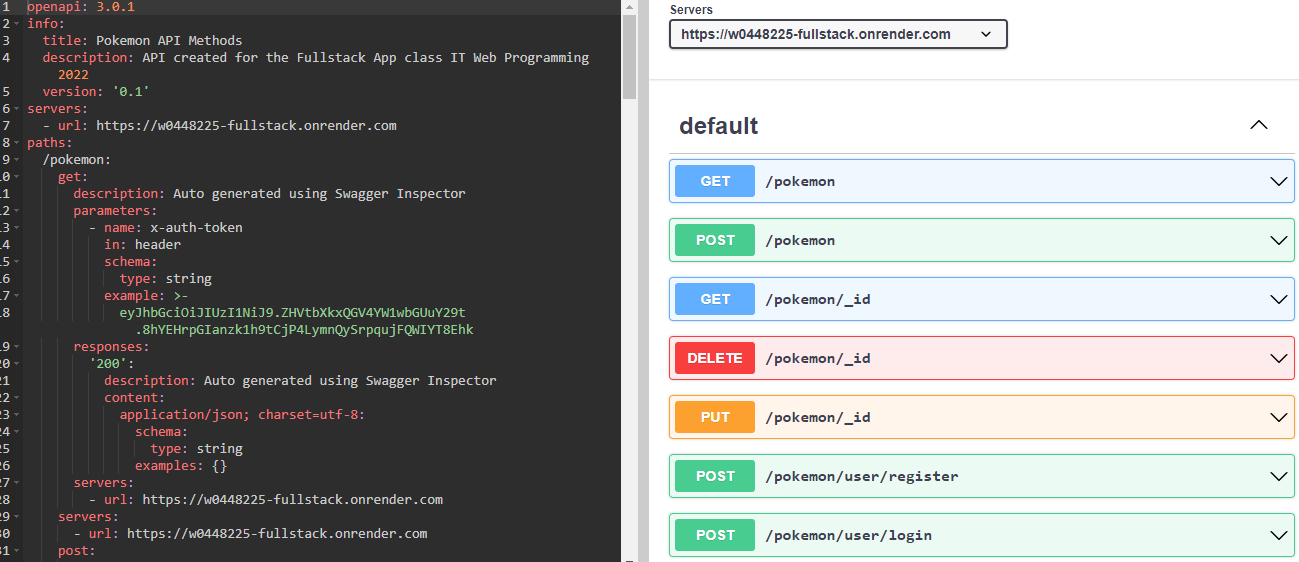The width and height of the screenshot is (1299, 562).
Task: Expand POST /pokemon/user/login chevron
Action: pyautogui.click(x=1278, y=536)
